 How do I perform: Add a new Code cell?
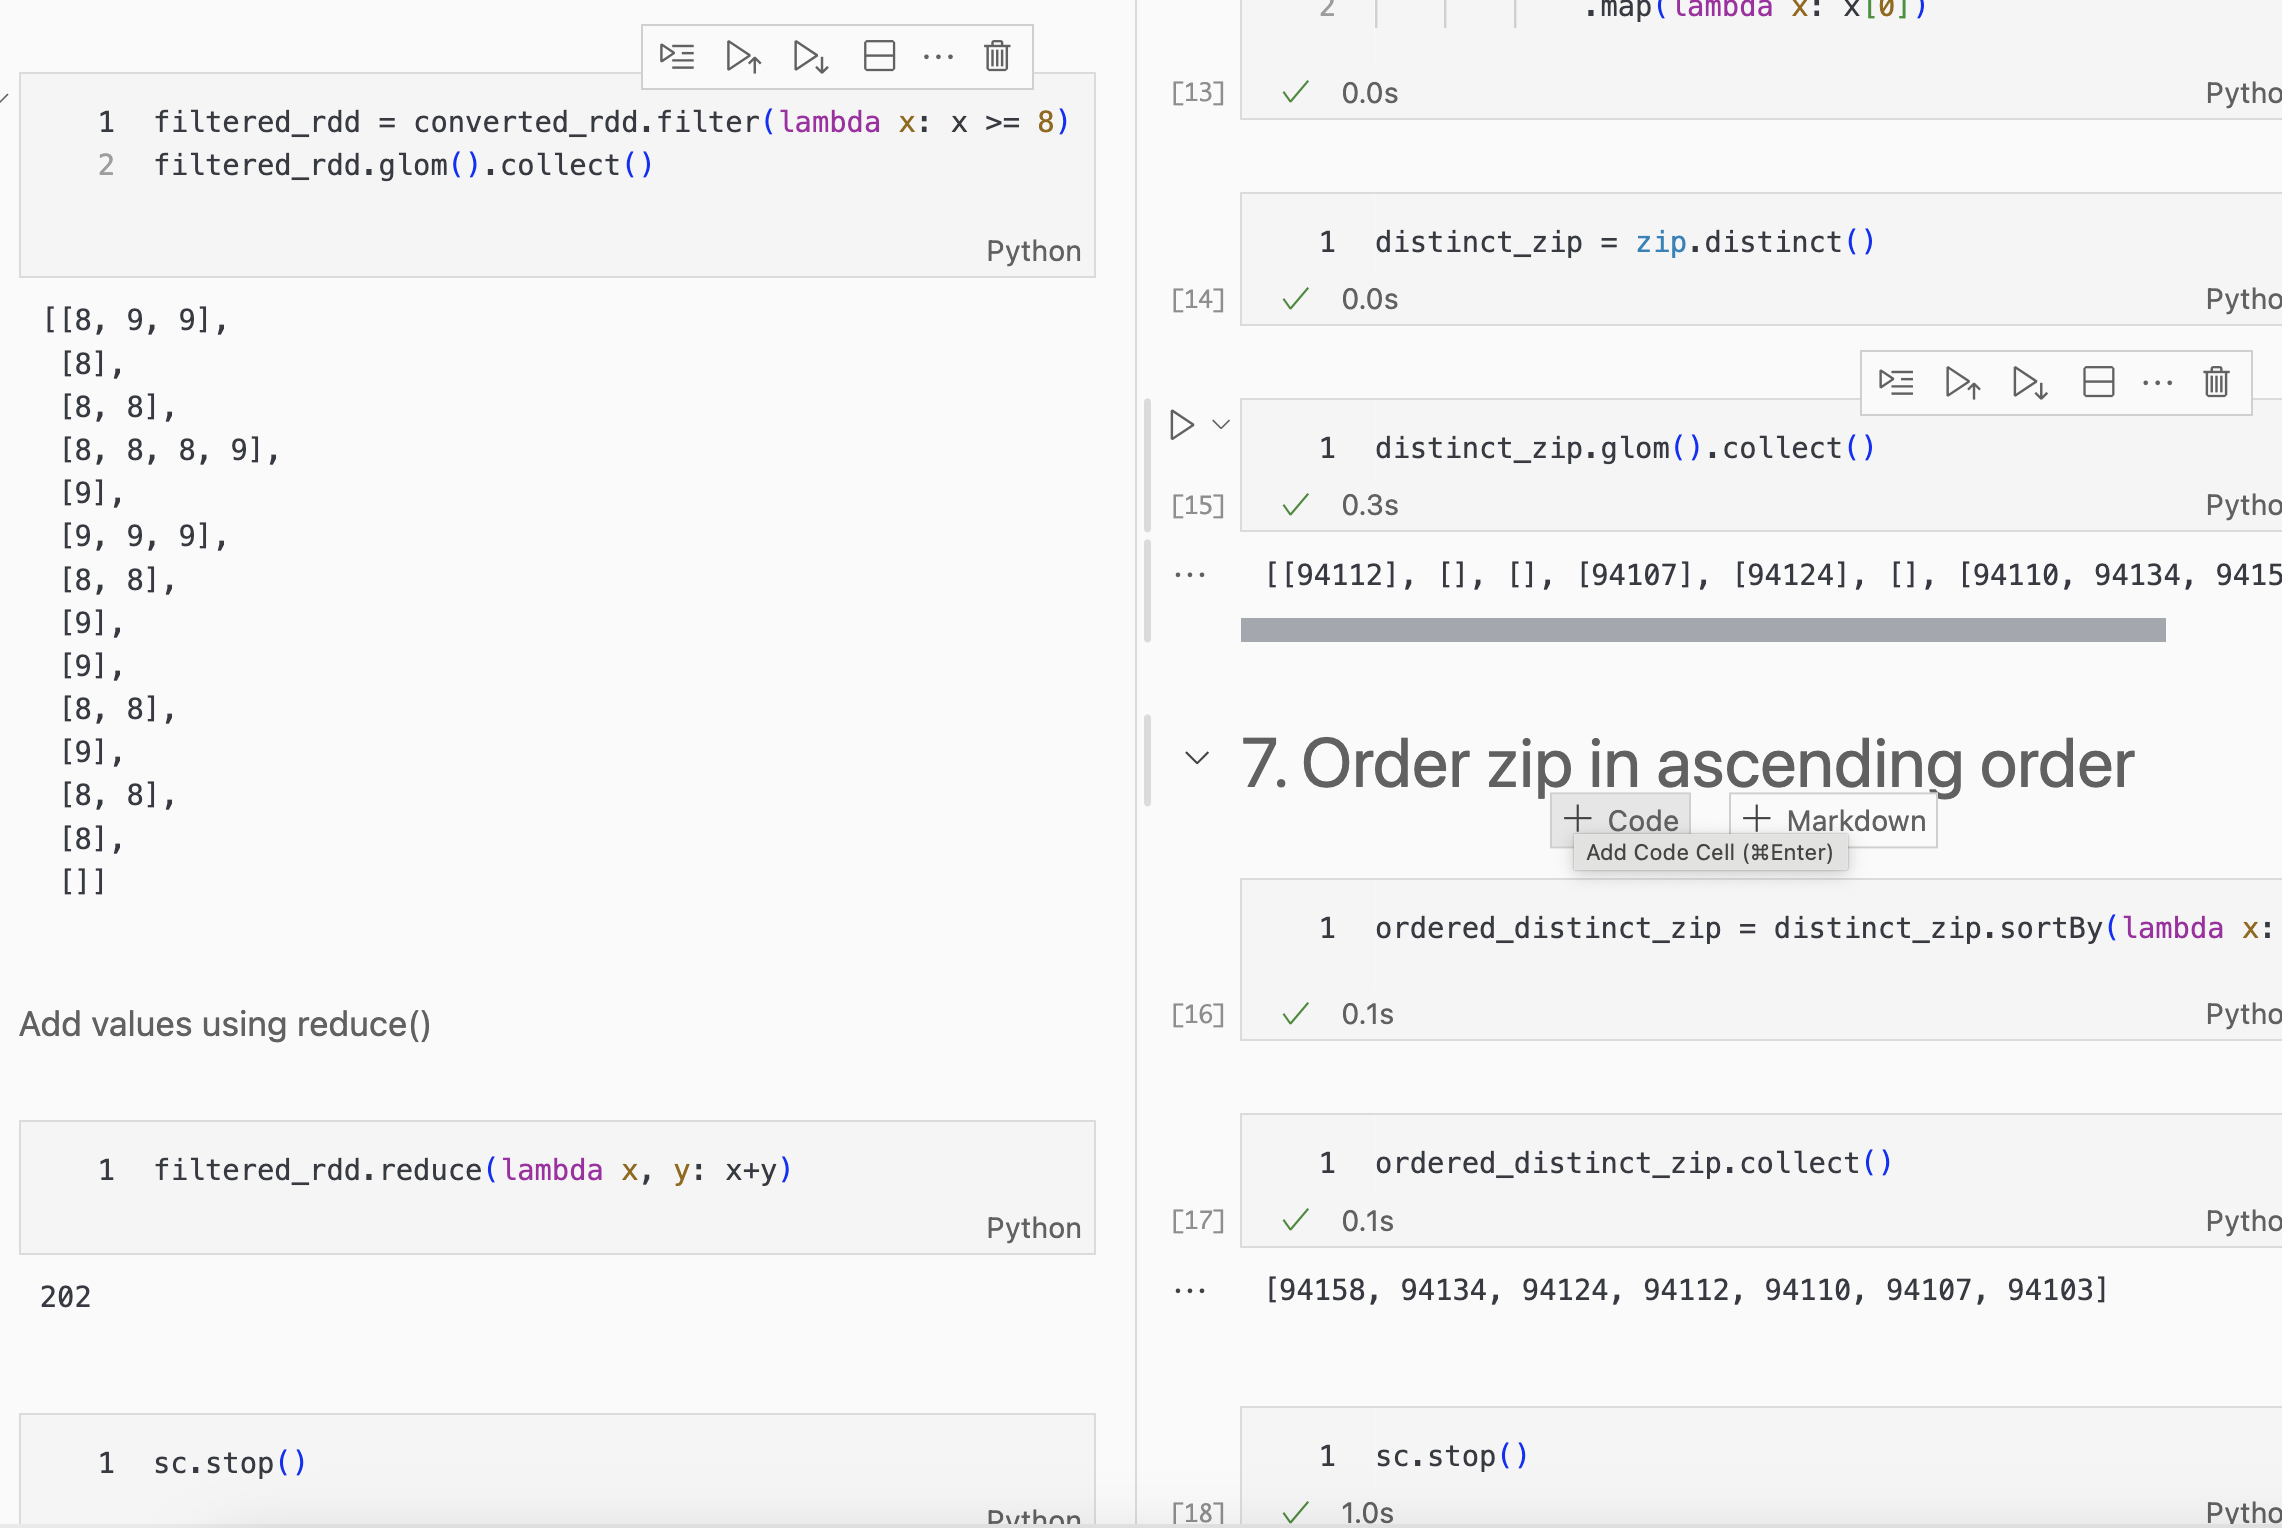coord(1621,820)
